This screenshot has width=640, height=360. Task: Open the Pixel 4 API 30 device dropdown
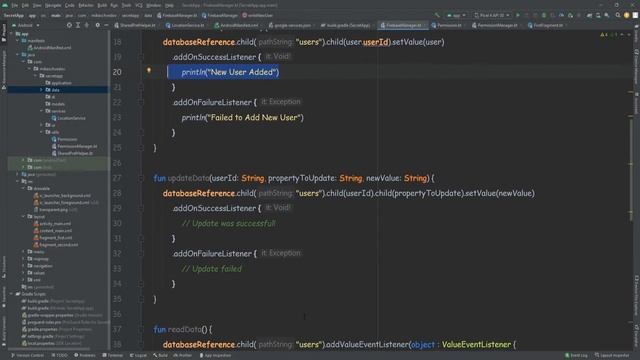(x=492, y=16)
